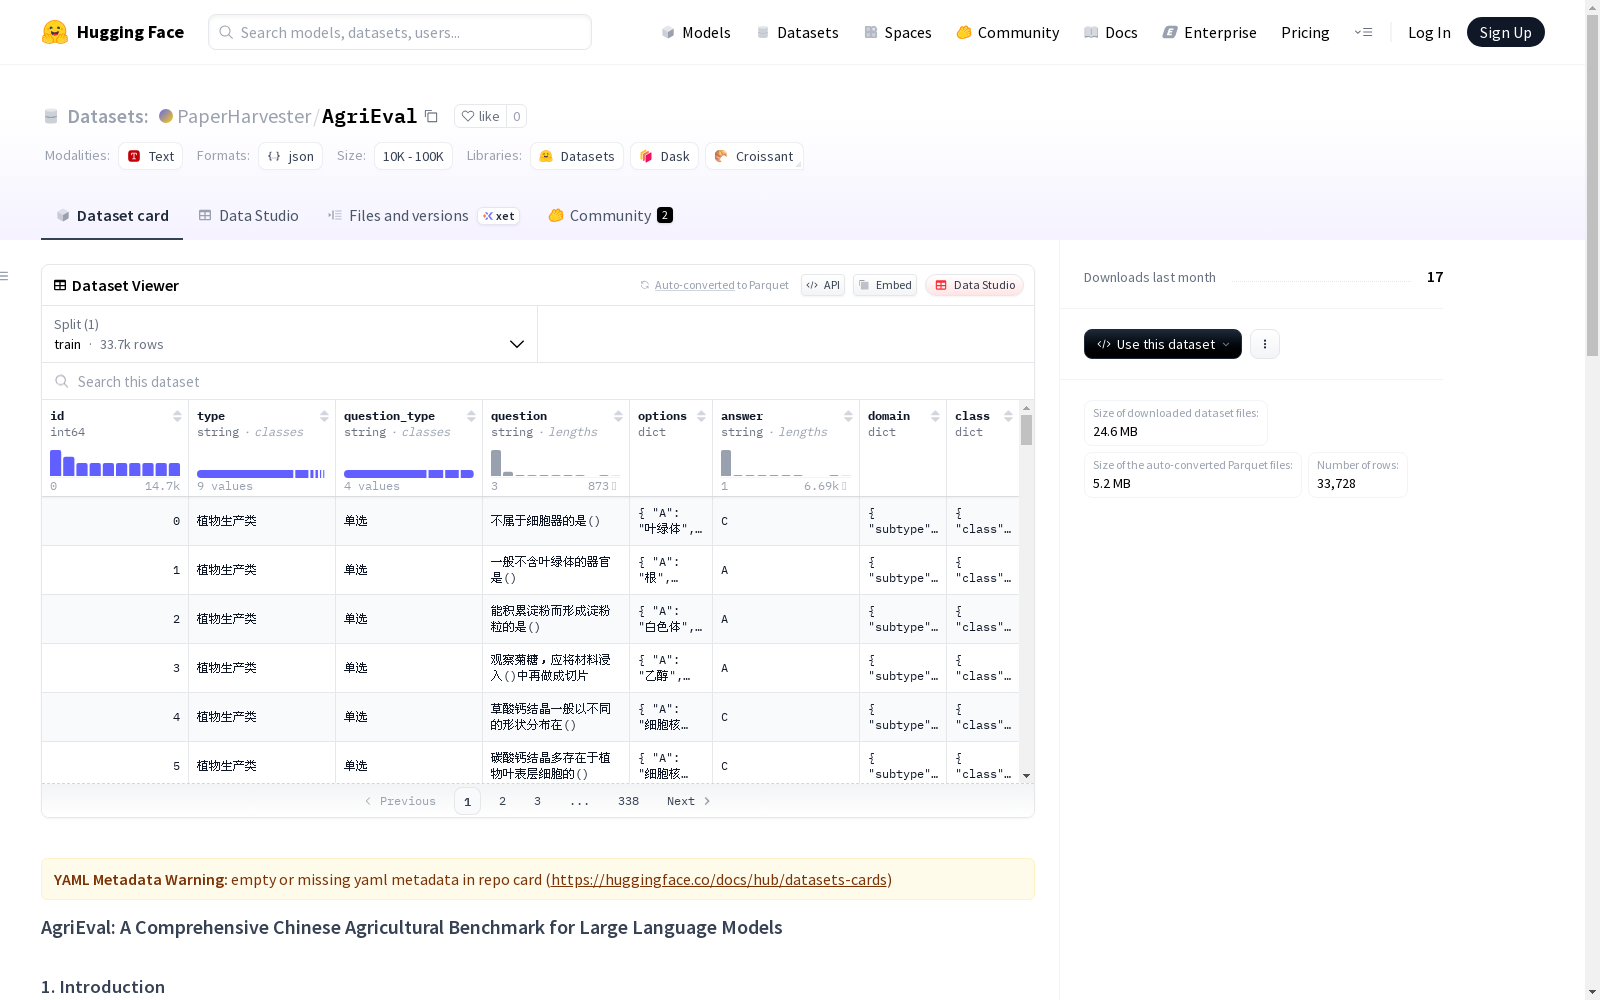1600x1000 pixels.
Task: Select the Text modality tag
Action: [x=151, y=156]
